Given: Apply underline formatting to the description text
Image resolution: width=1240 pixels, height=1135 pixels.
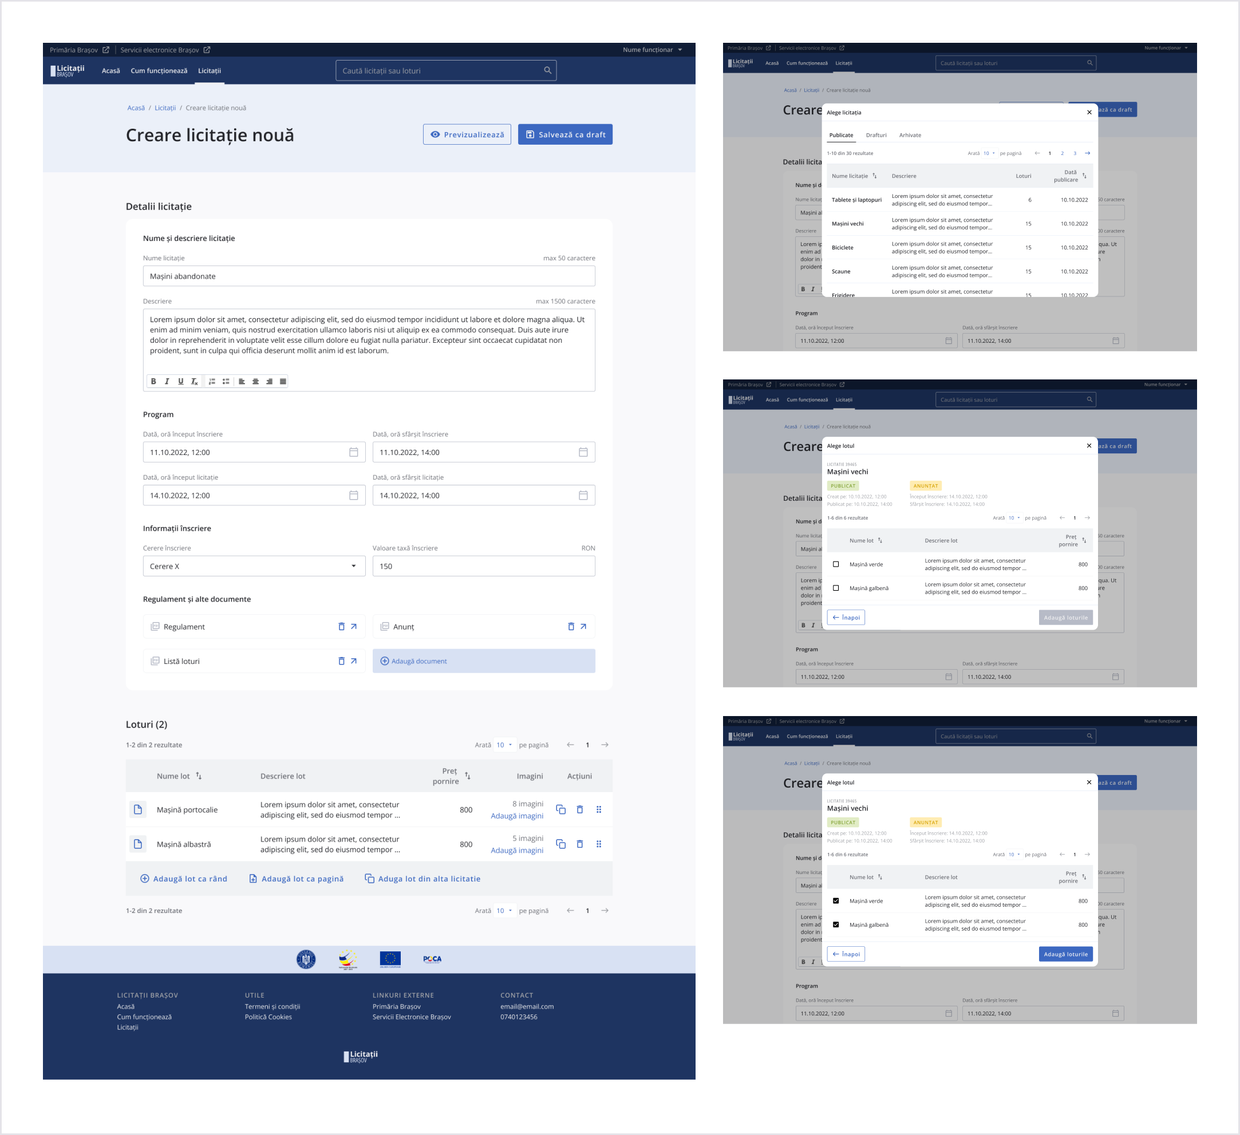Looking at the screenshot, I should coord(181,381).
